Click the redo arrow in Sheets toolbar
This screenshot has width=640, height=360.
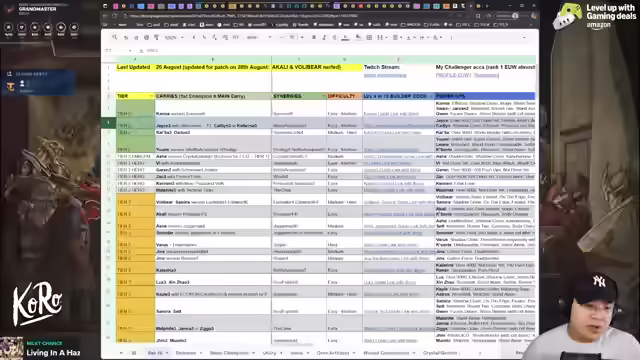pyautogui.click(x=136, y=38)
